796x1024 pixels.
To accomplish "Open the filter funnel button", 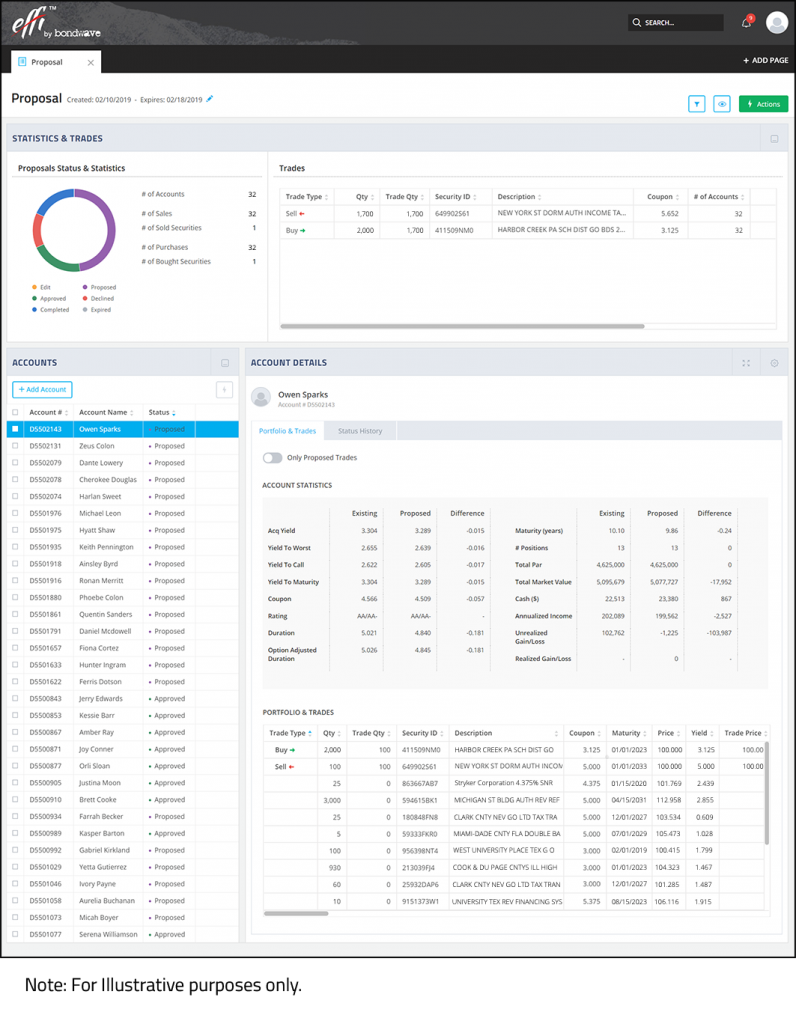I will click(697, 104).
